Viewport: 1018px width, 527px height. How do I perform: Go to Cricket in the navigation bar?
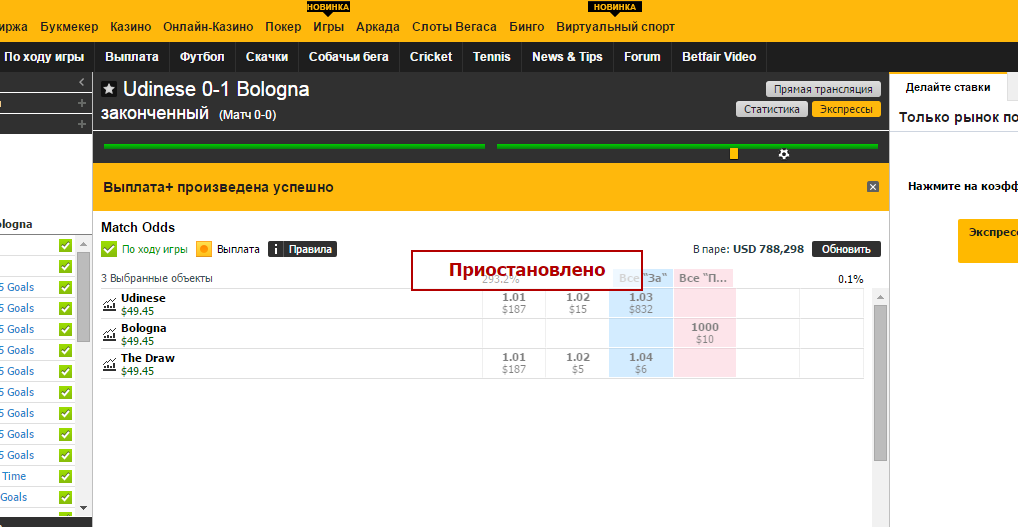[x=430, y=57]
